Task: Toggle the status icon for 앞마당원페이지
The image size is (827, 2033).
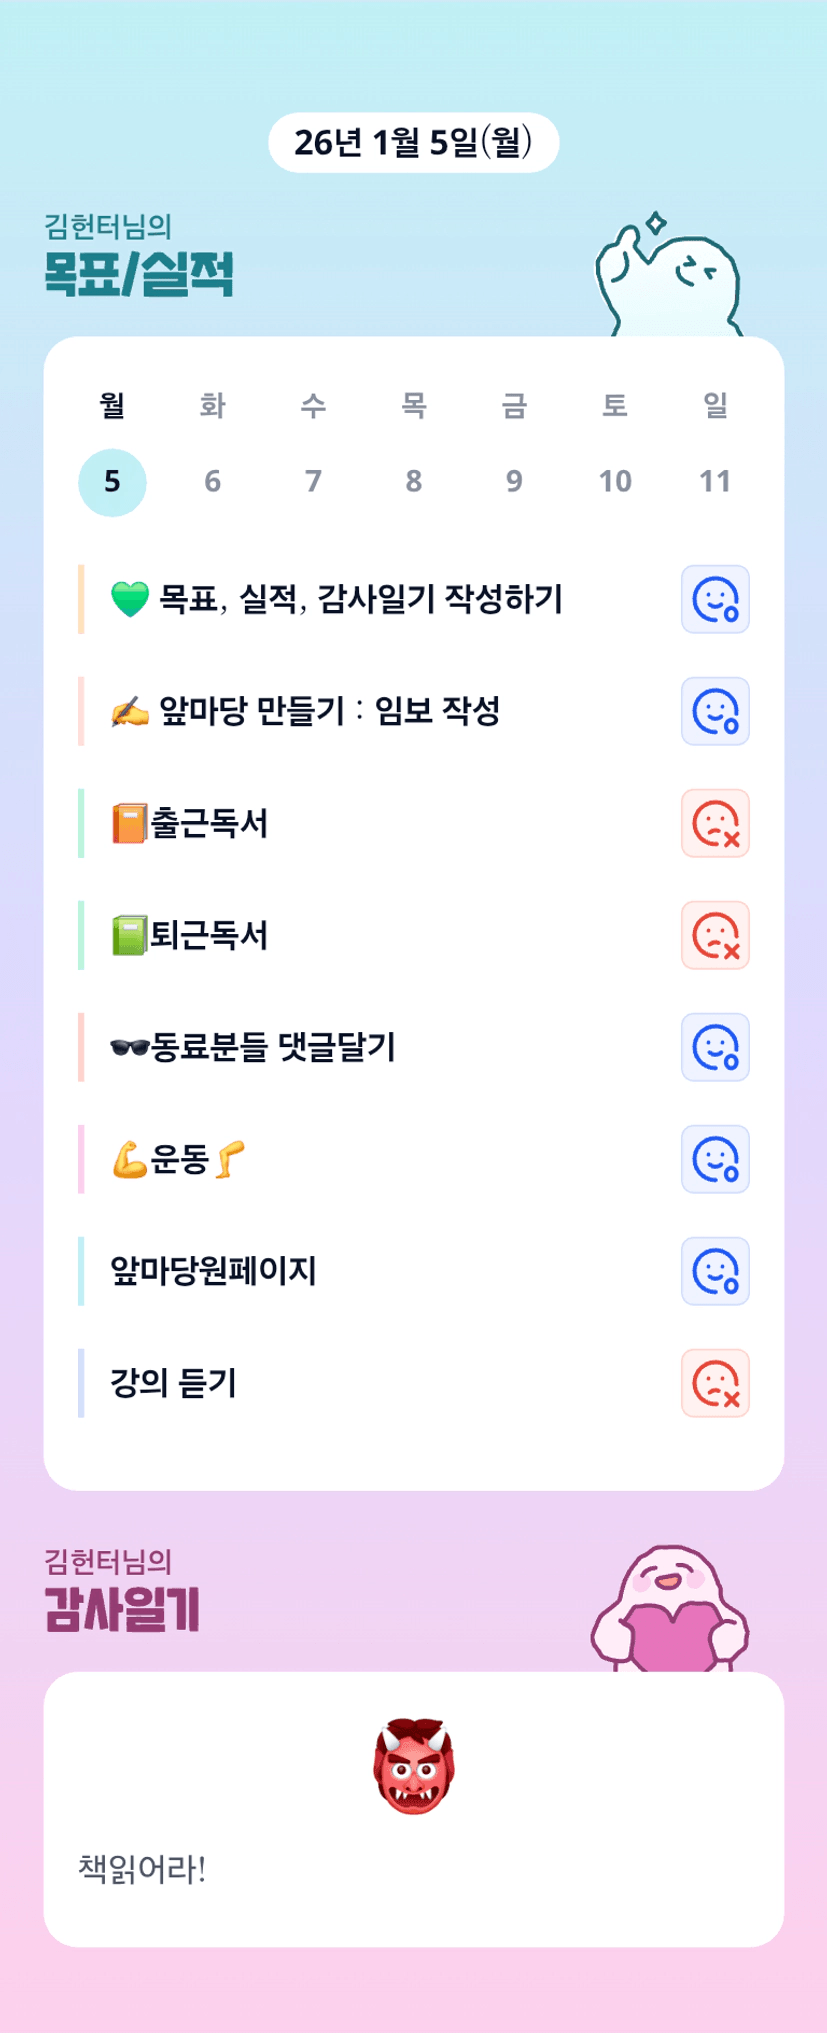Action: tap(715, 1272)
